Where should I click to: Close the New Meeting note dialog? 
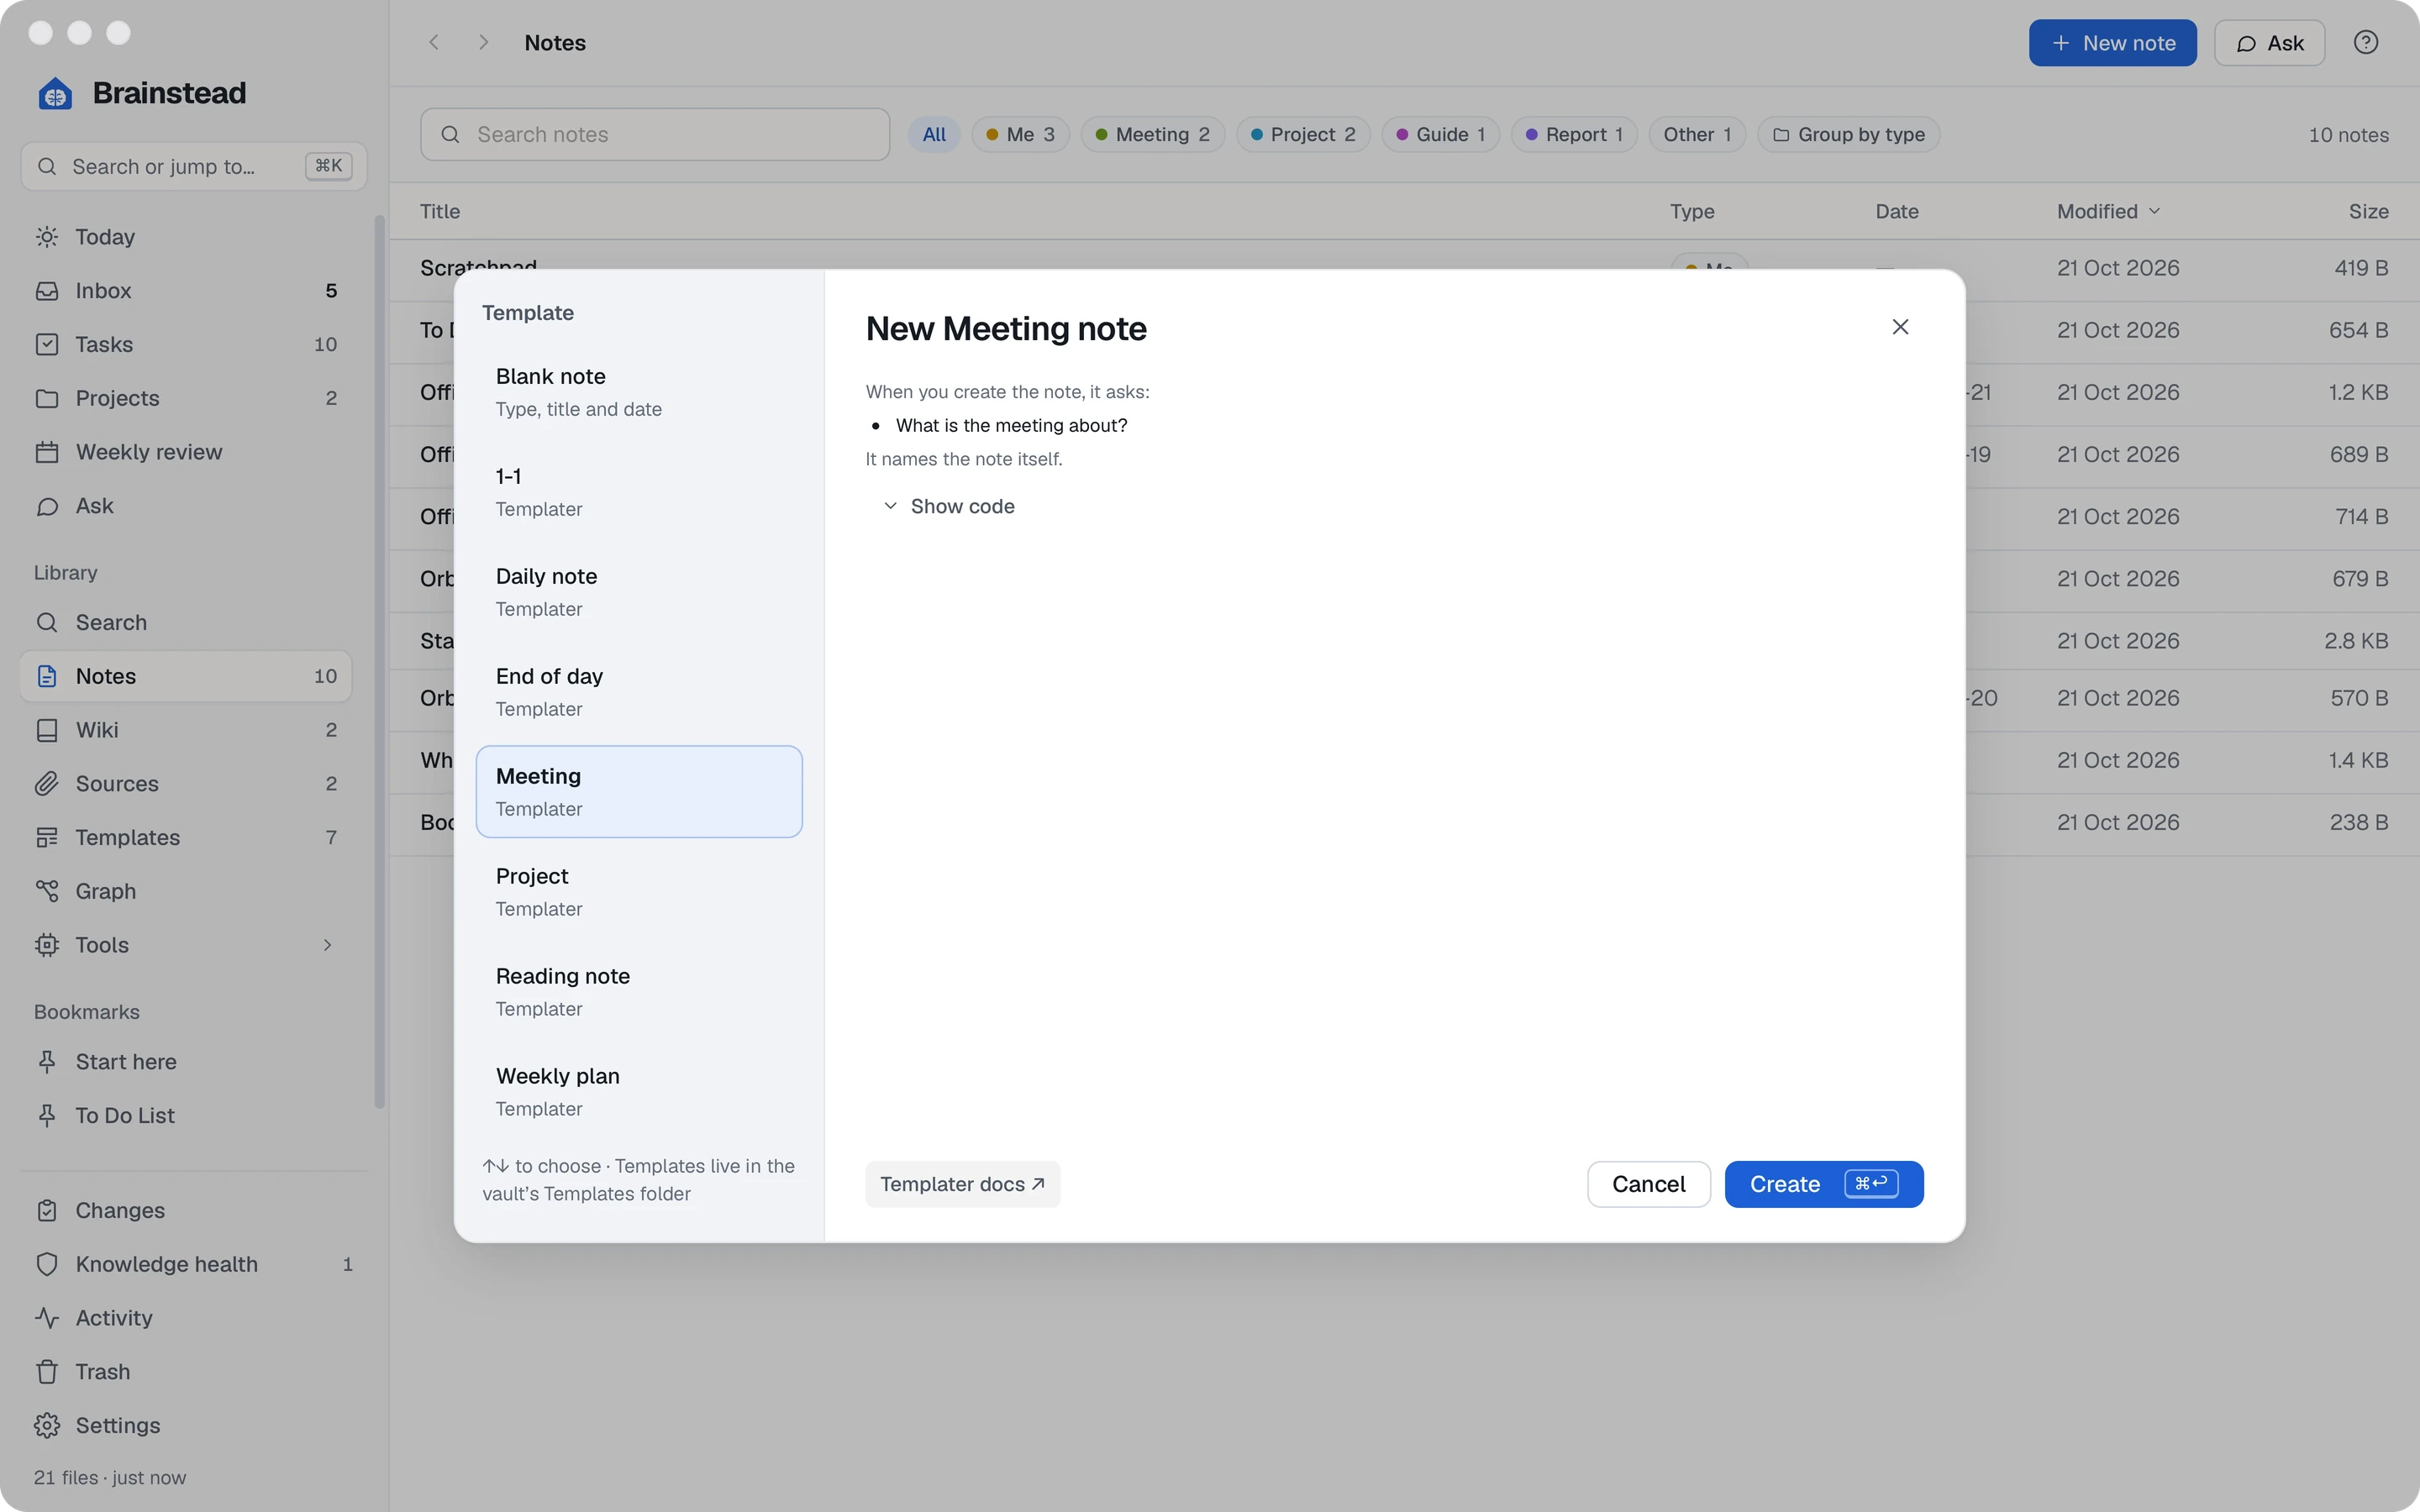click(1900, 327)
